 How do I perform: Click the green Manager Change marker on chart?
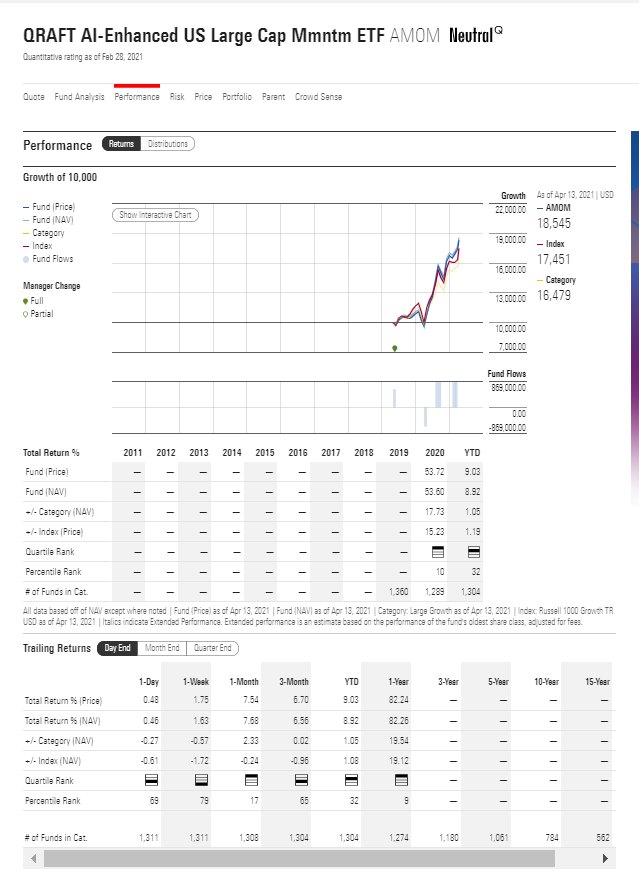pos(395,348)
